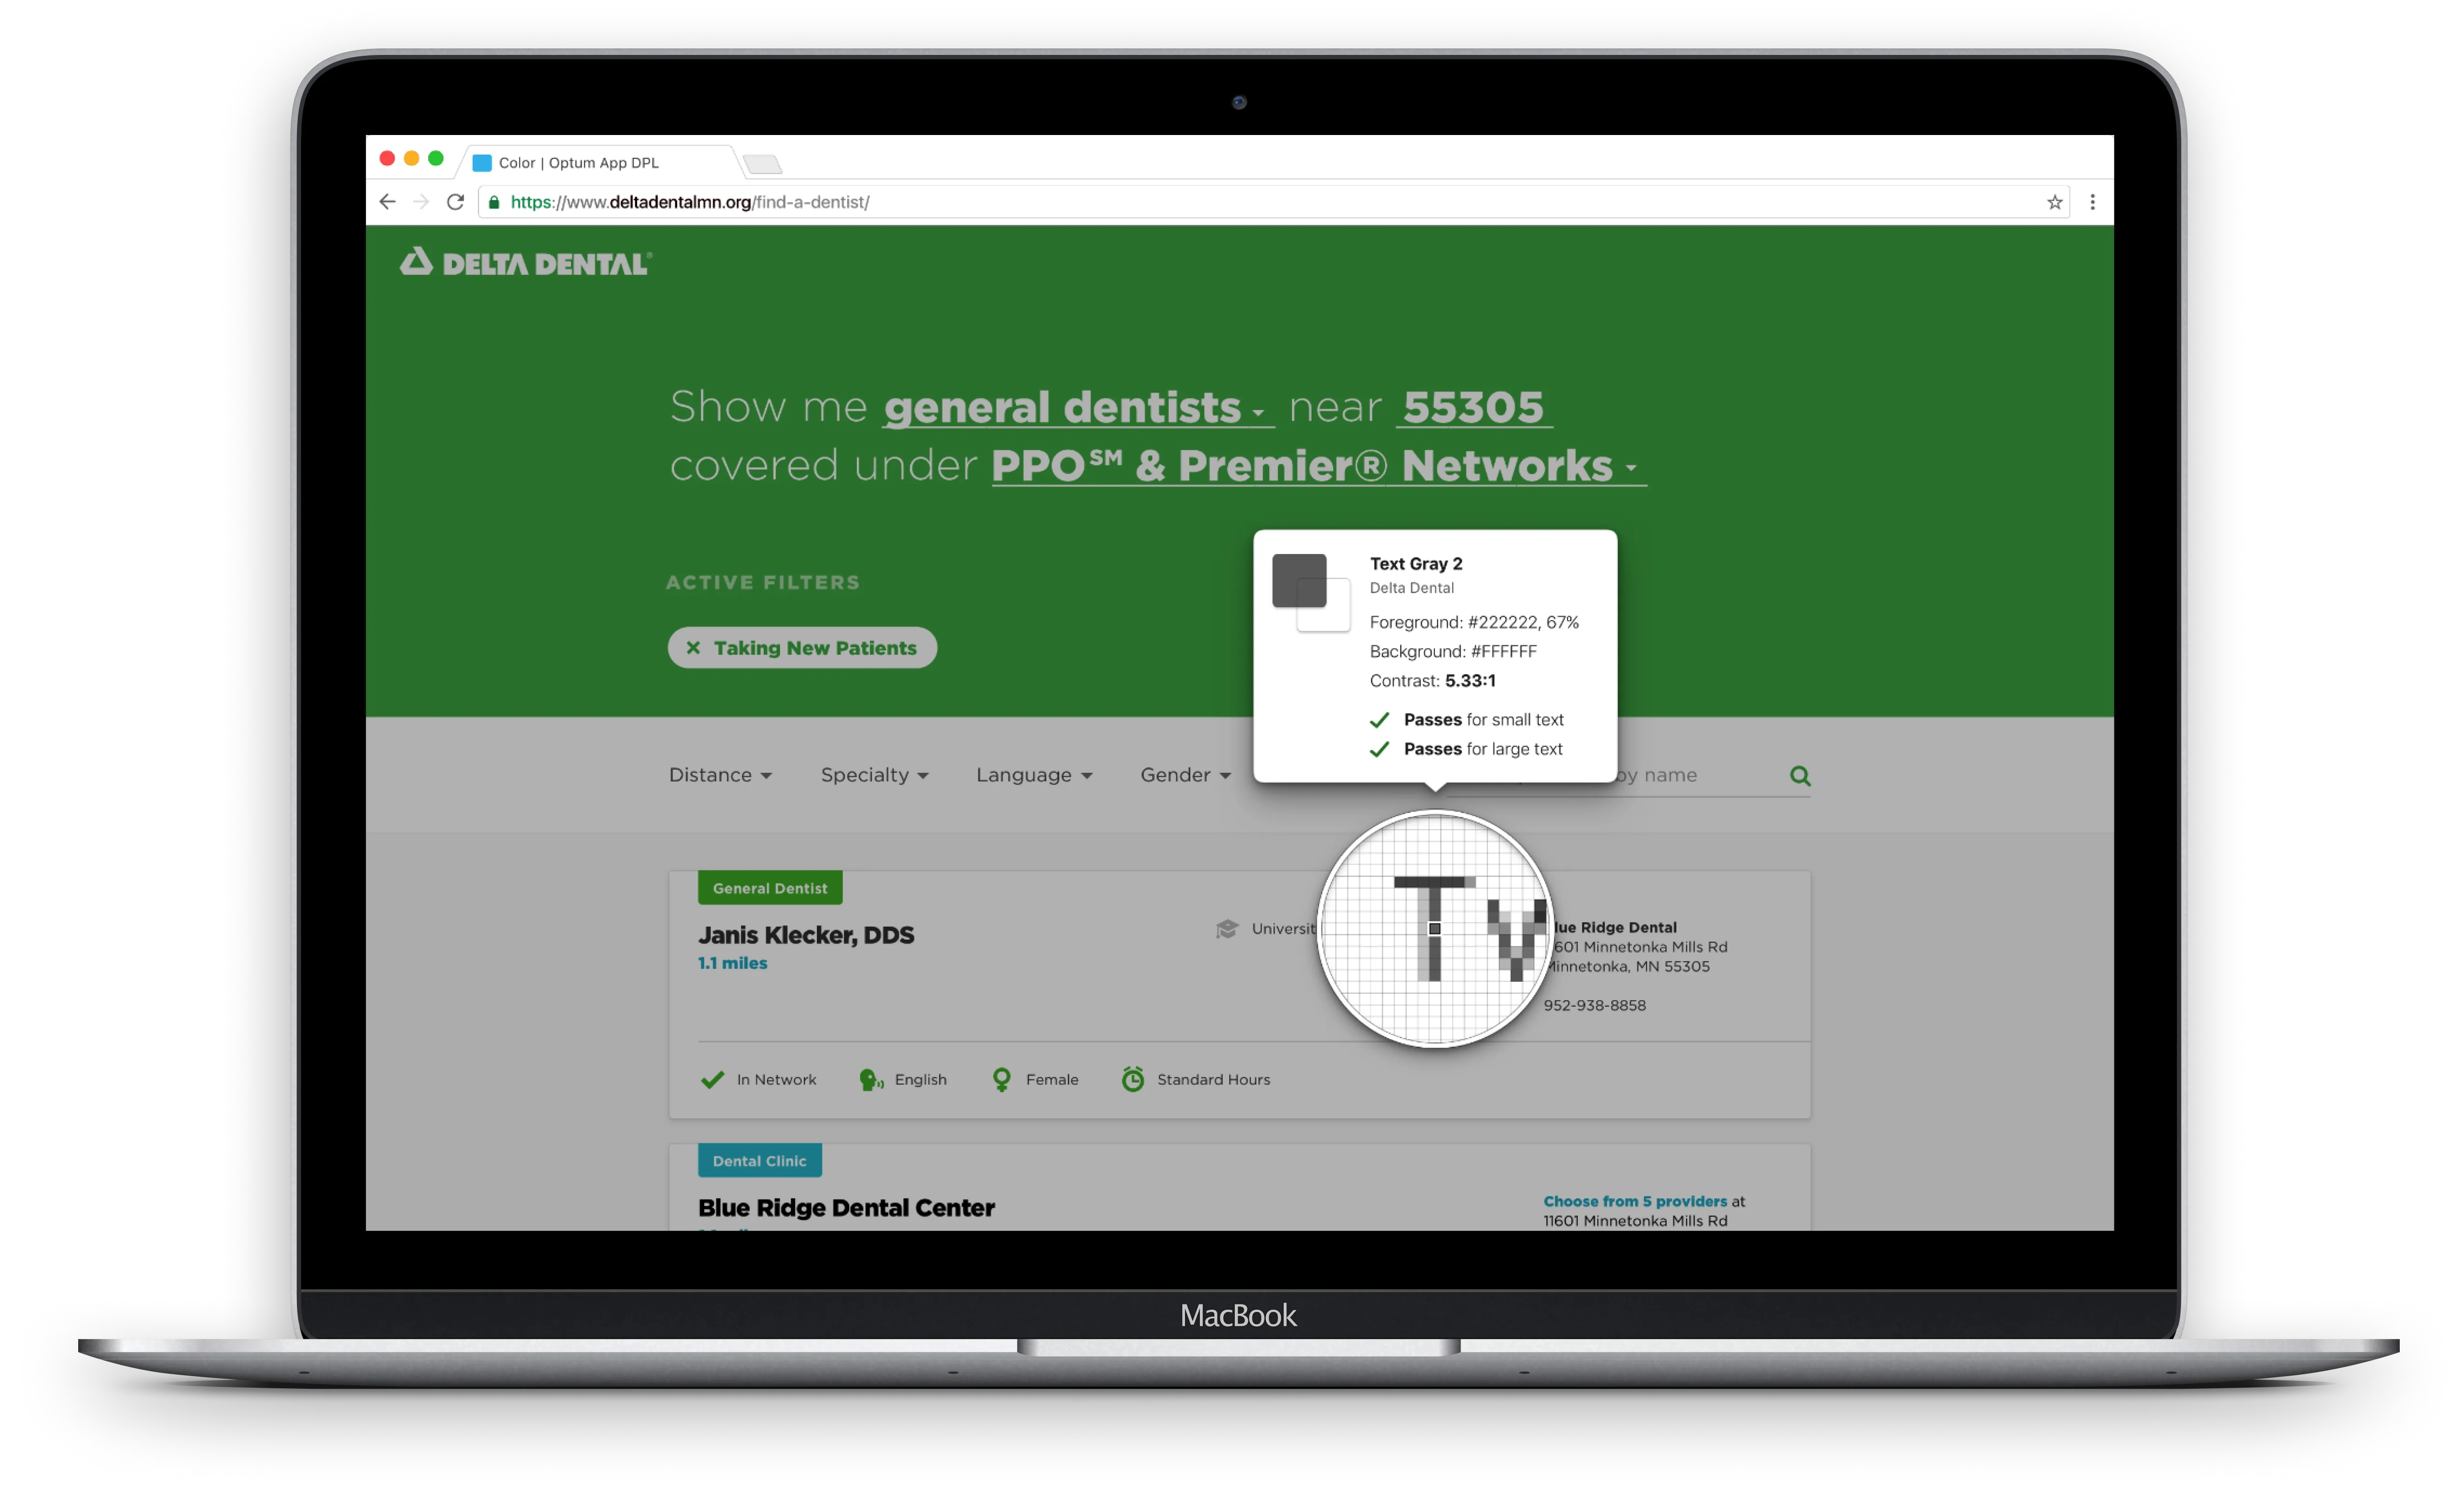
Task: Click the General Dentist tag
Action: (x=770, y=888)
